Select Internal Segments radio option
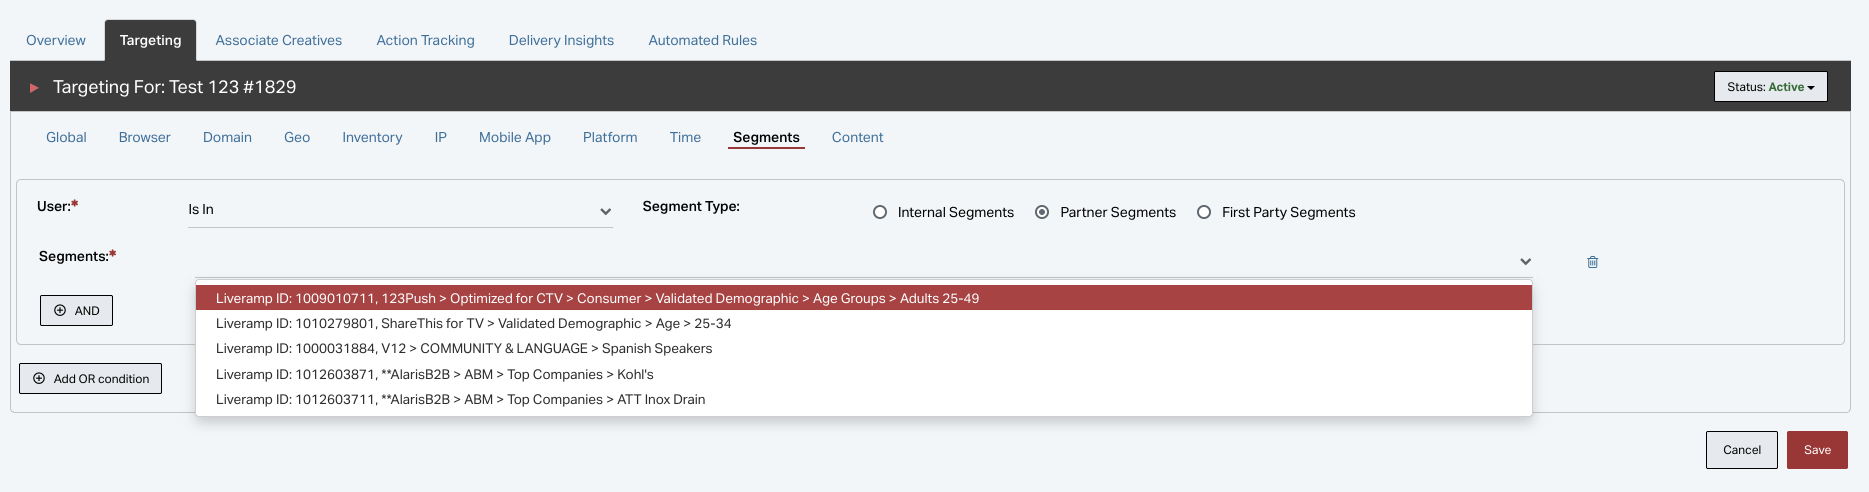 click(880, 212)
